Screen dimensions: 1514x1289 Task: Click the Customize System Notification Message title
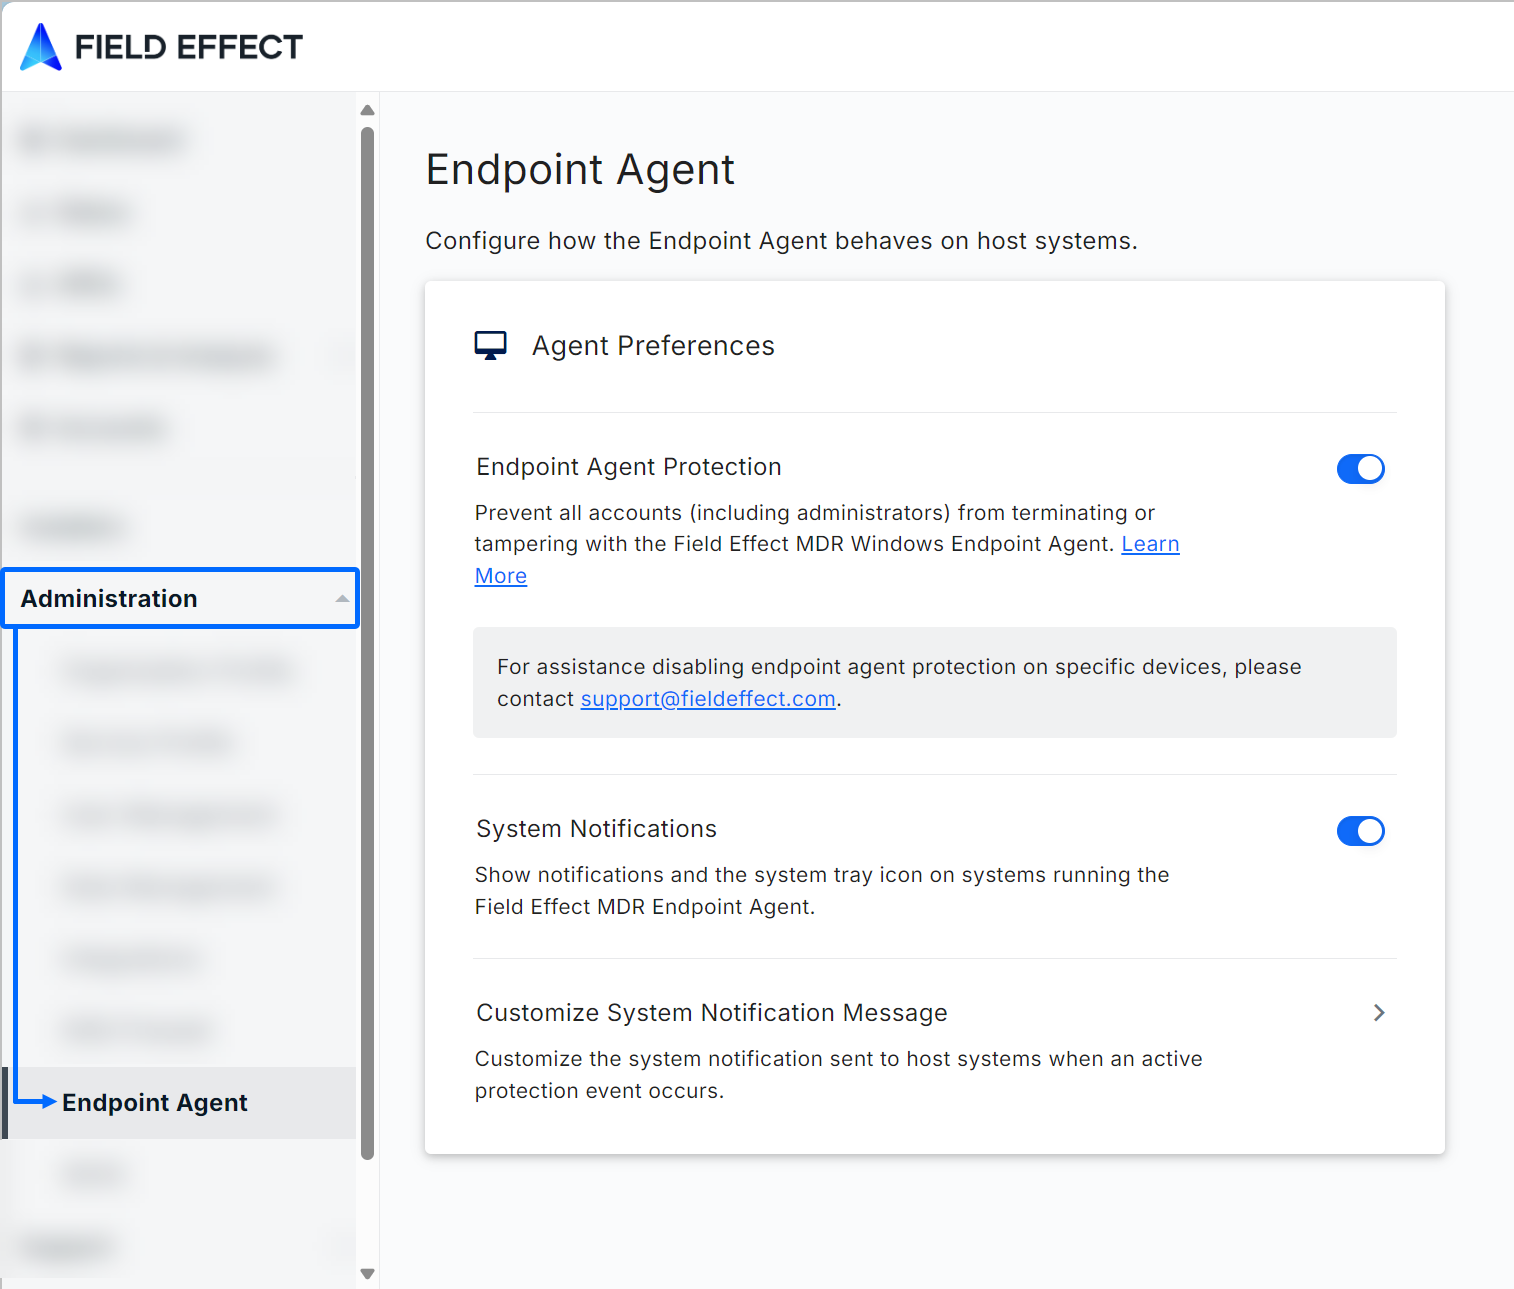[x=712, y=1013]
